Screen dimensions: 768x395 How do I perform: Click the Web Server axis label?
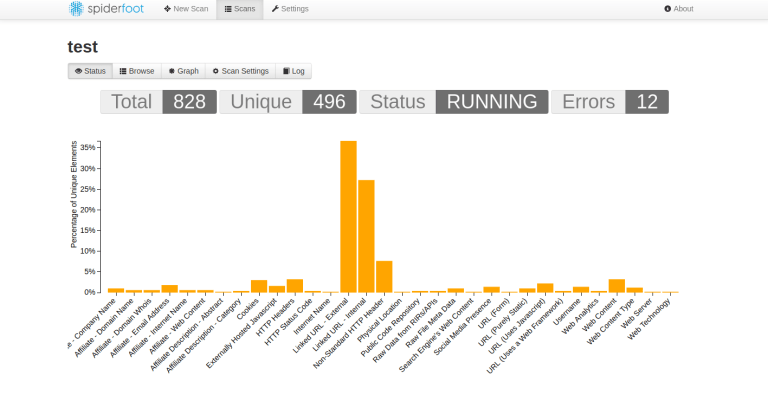click(x=637, y=313)
